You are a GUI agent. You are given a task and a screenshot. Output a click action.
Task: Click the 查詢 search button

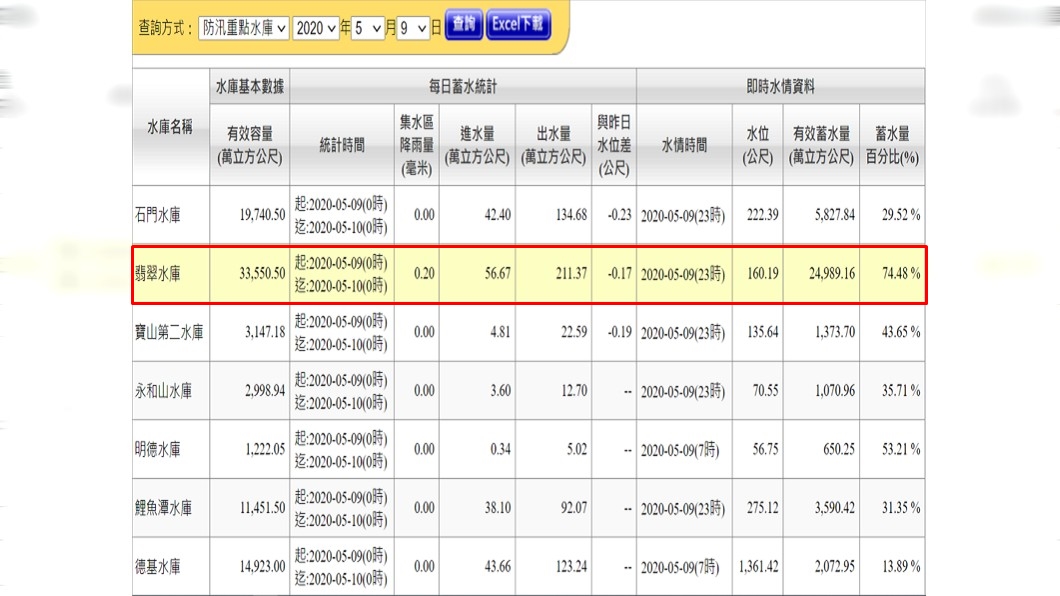pos(464,25)
